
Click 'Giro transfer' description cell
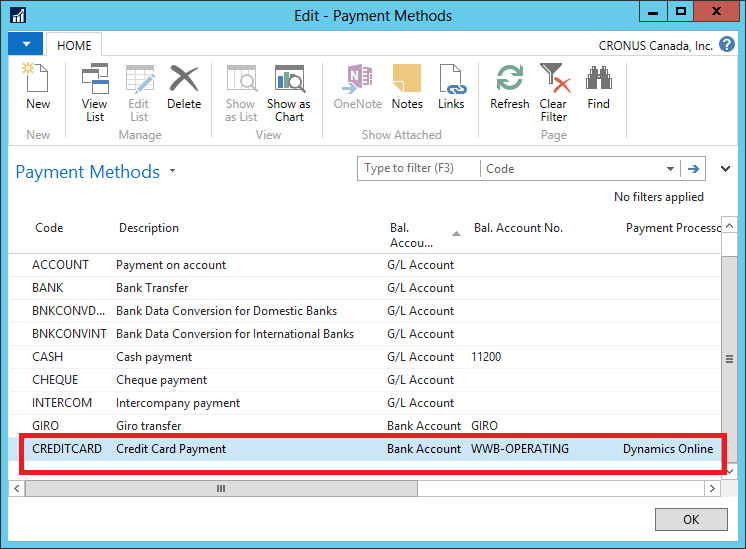click(x=148, y=425)
